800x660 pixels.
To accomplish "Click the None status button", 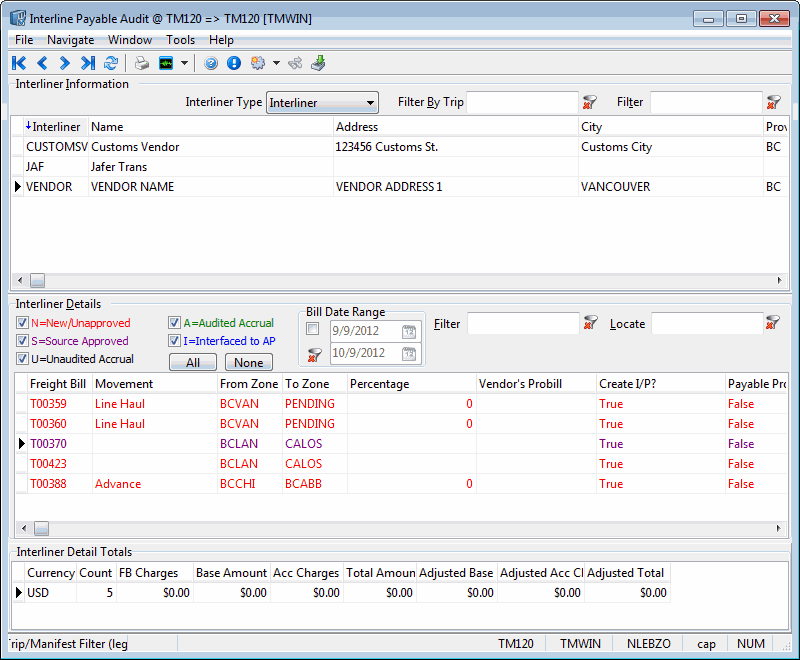I will 248,363.
